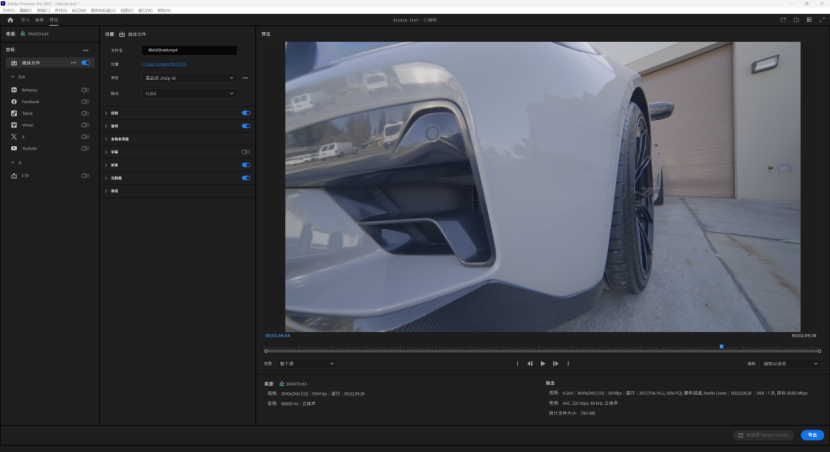Click the output location file path link
The image size is (830, 452).
pos(164,64)
